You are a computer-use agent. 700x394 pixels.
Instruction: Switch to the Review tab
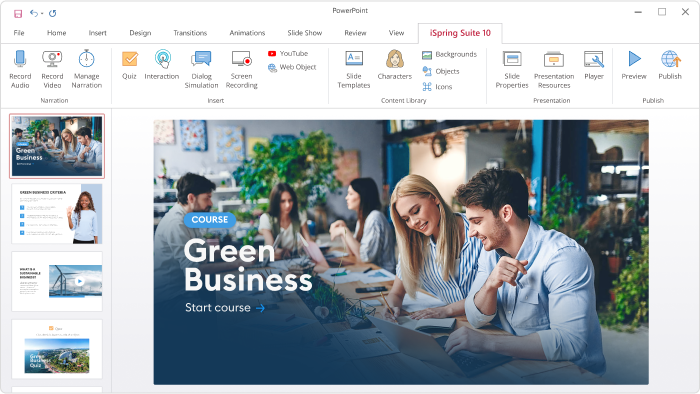click(355, 33)
